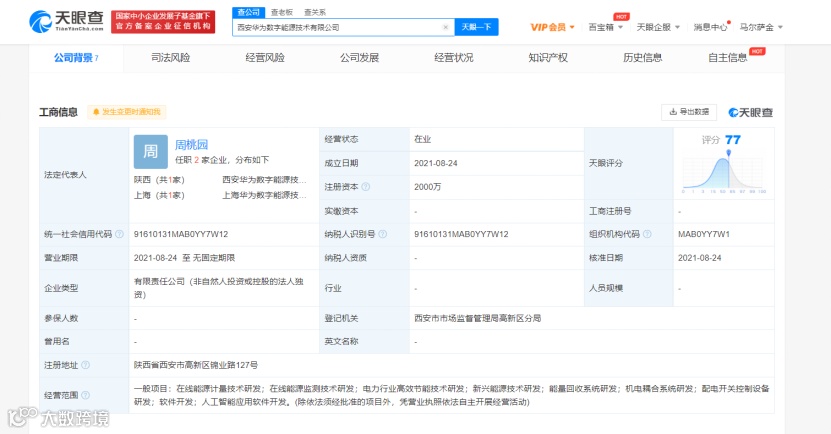
Task: Select the 注册资本 value 2000万
Action: pos(428,187)
